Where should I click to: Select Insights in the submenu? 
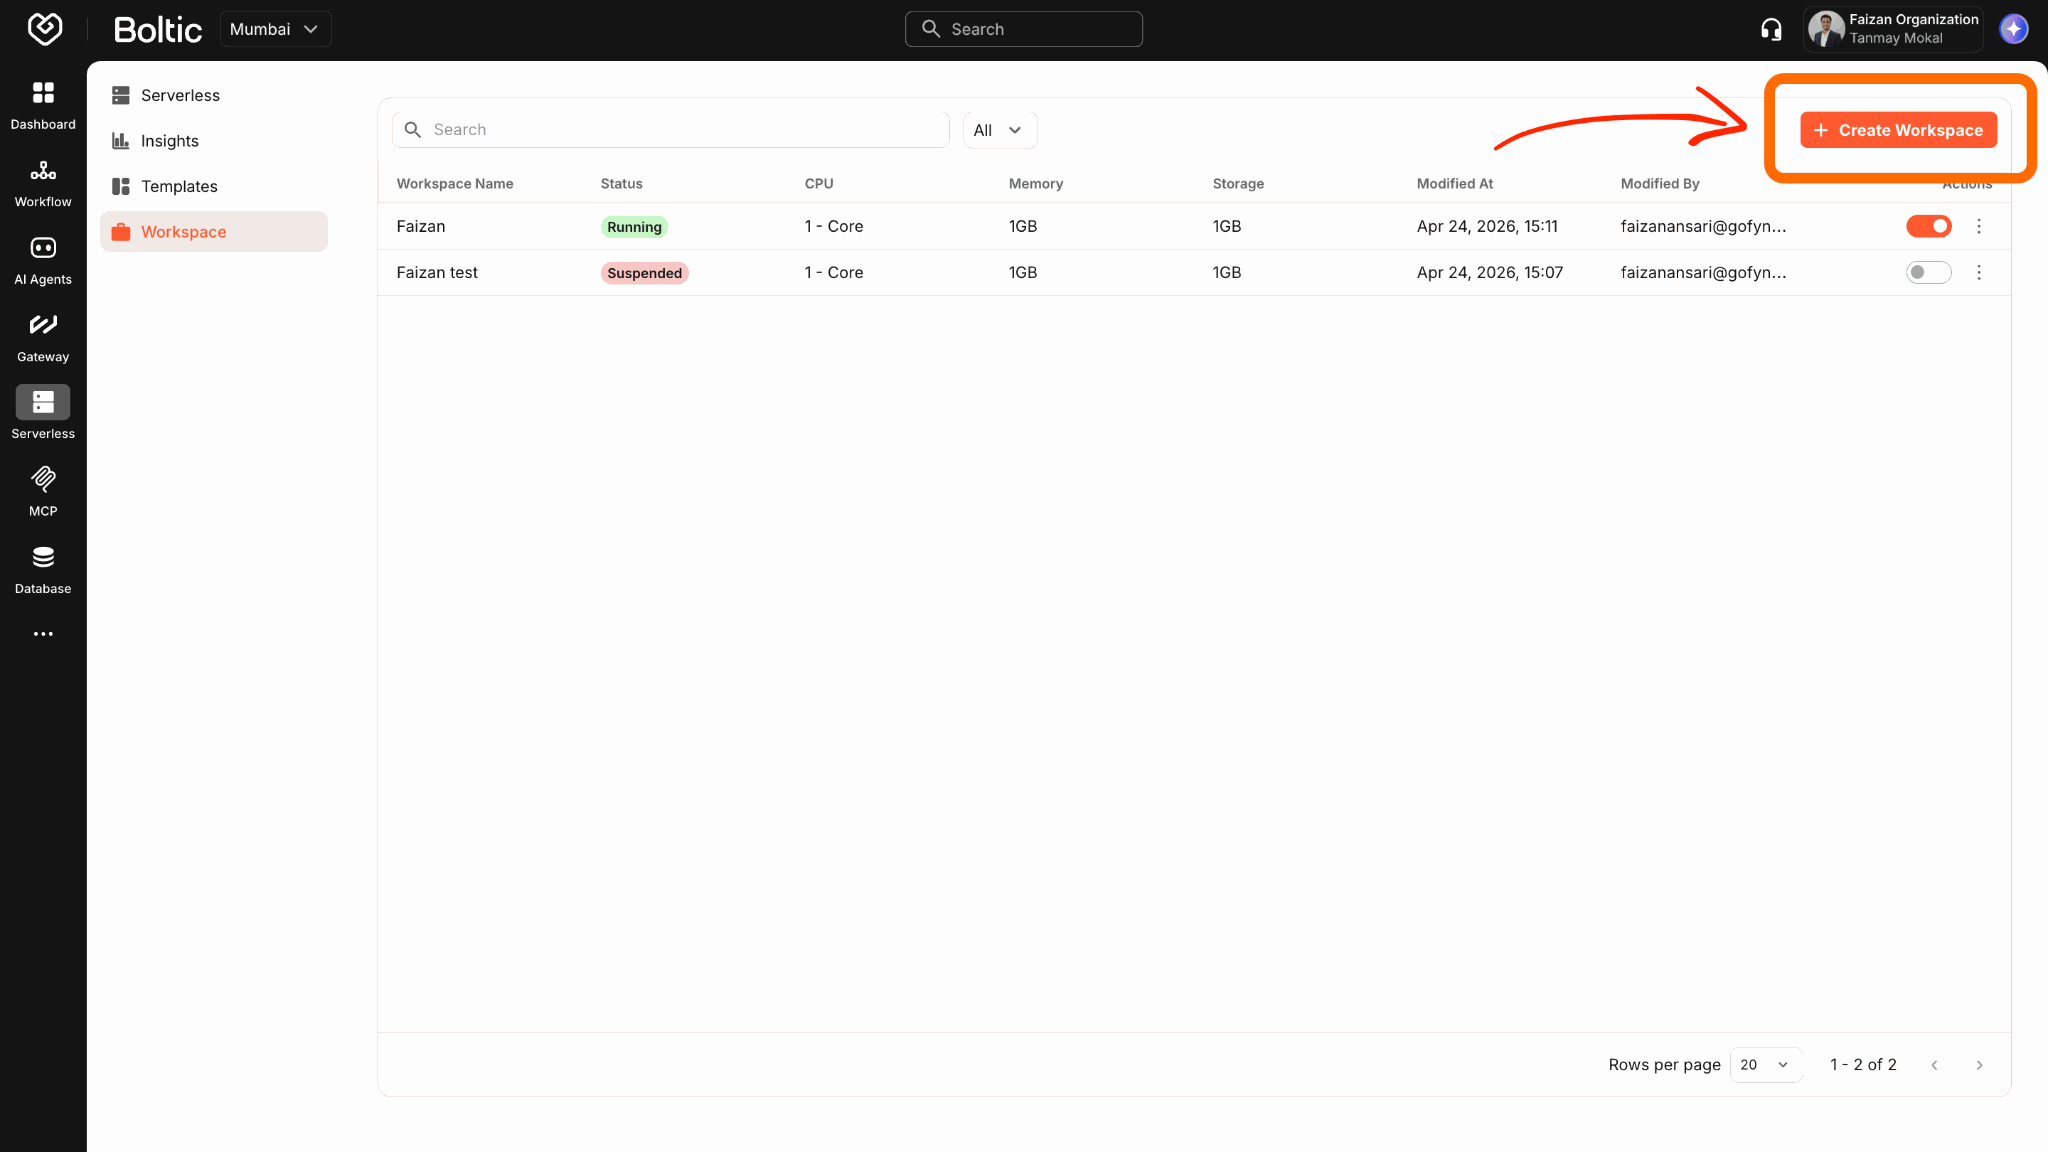(x=169, y=141)
